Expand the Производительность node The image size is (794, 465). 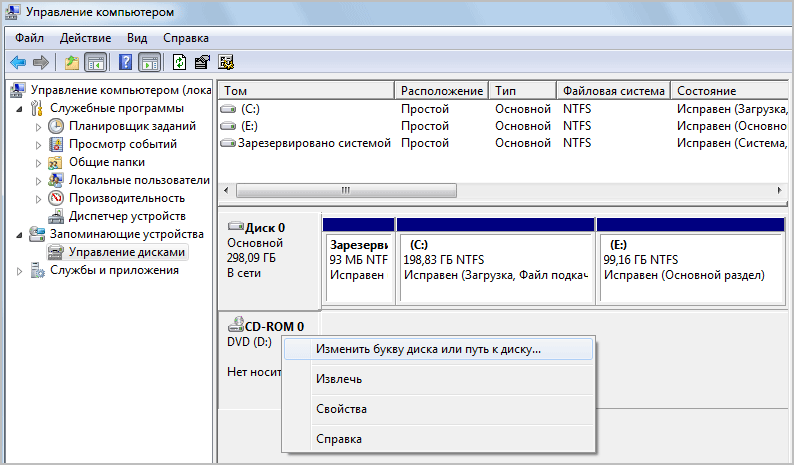(x=38, y=199)
